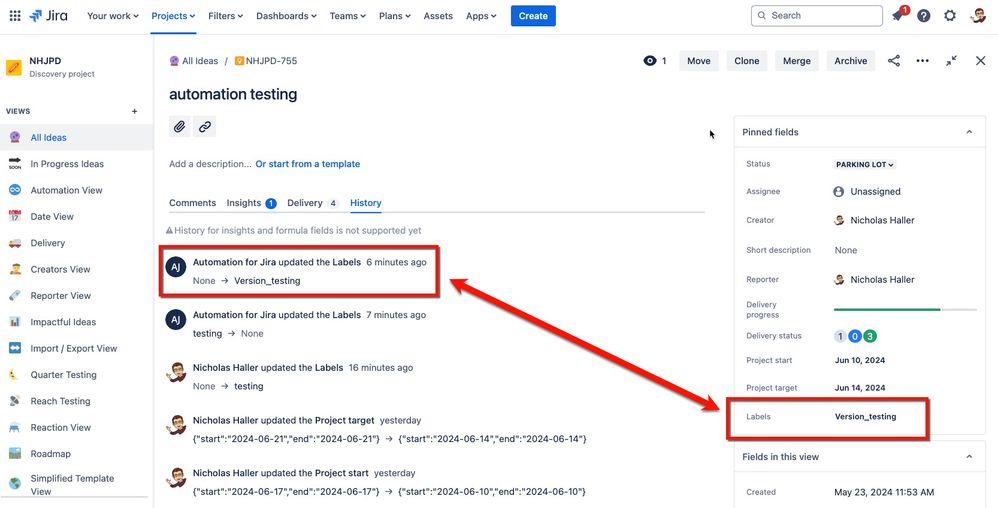
Task: Click Add a description placeholder text
Action: point(210,164)
